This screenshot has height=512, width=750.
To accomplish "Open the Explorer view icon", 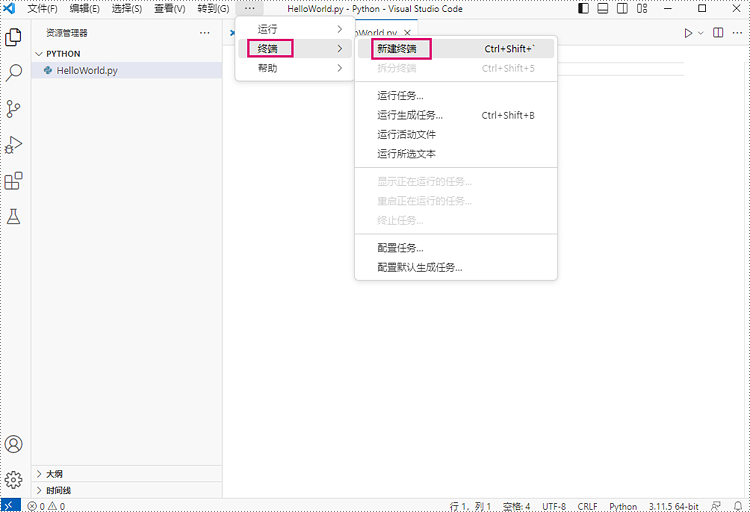I will tap(13, 37).
